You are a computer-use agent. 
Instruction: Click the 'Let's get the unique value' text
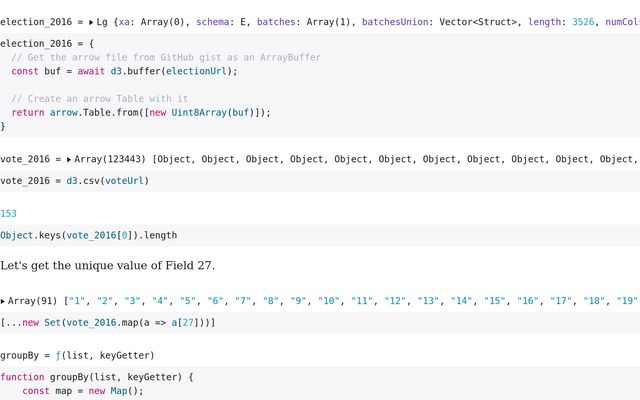pos(107,266)
